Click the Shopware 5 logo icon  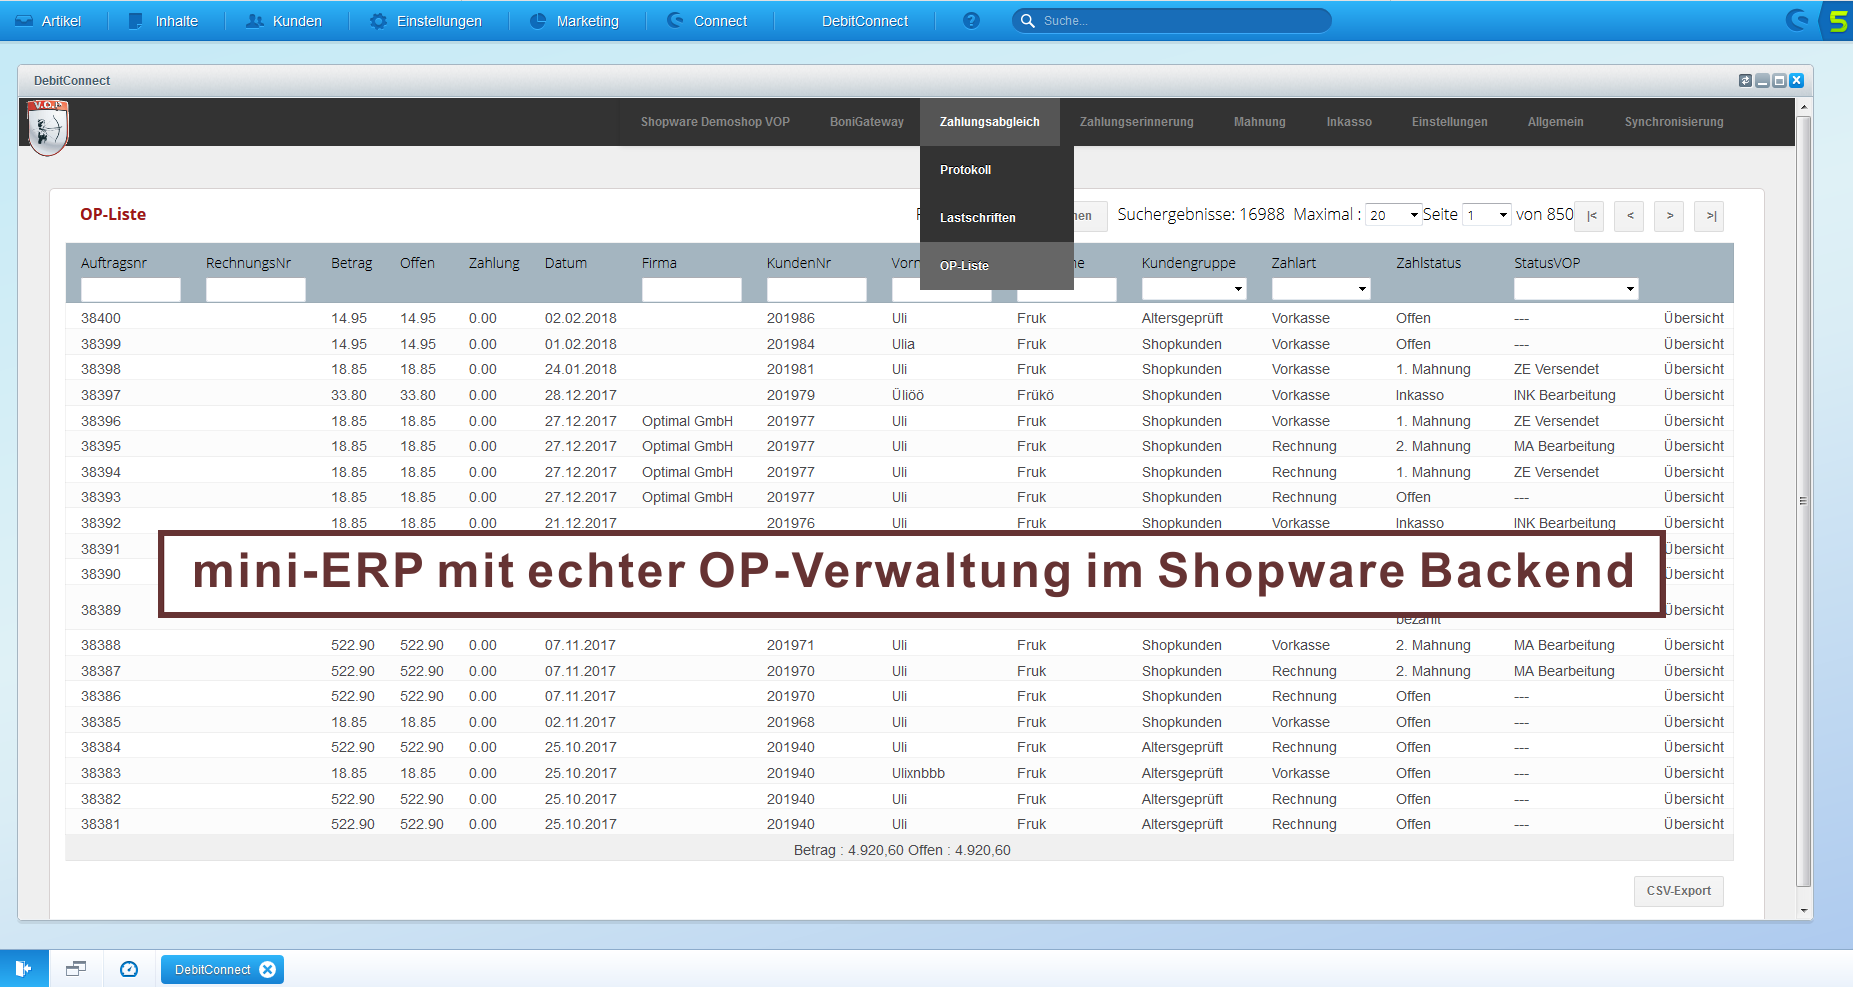[x=1838, y=21]
